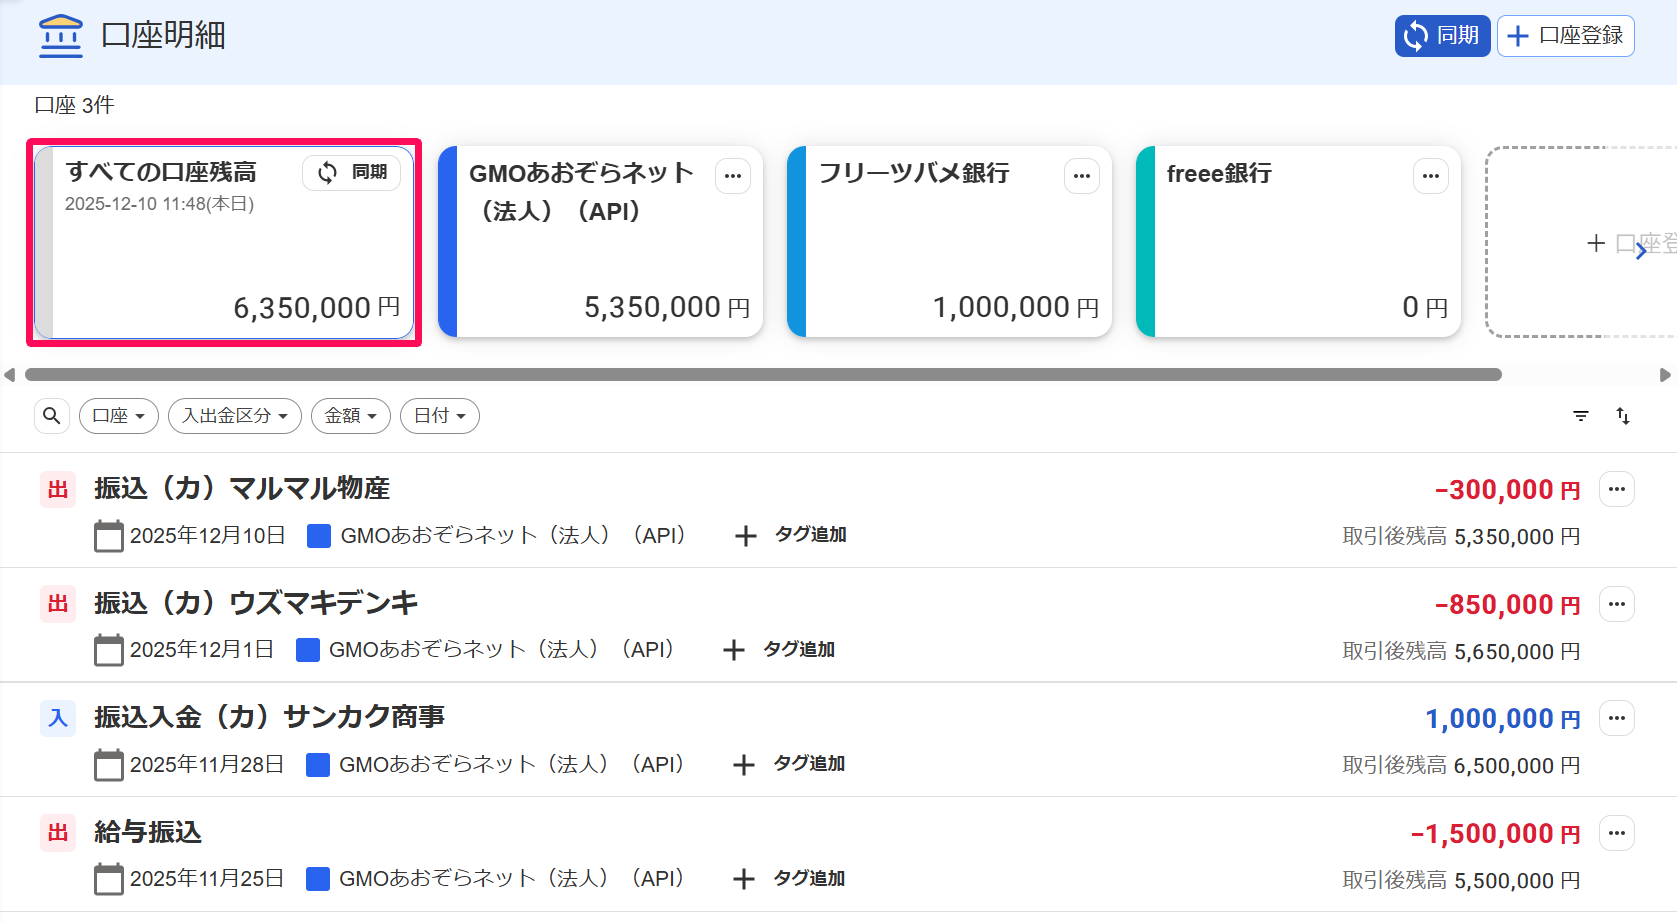Click the horizontal card scrollbar thumb
The width and height of the screenshot is (1677, 922).
pyautogui.click(x=763, y=375)
